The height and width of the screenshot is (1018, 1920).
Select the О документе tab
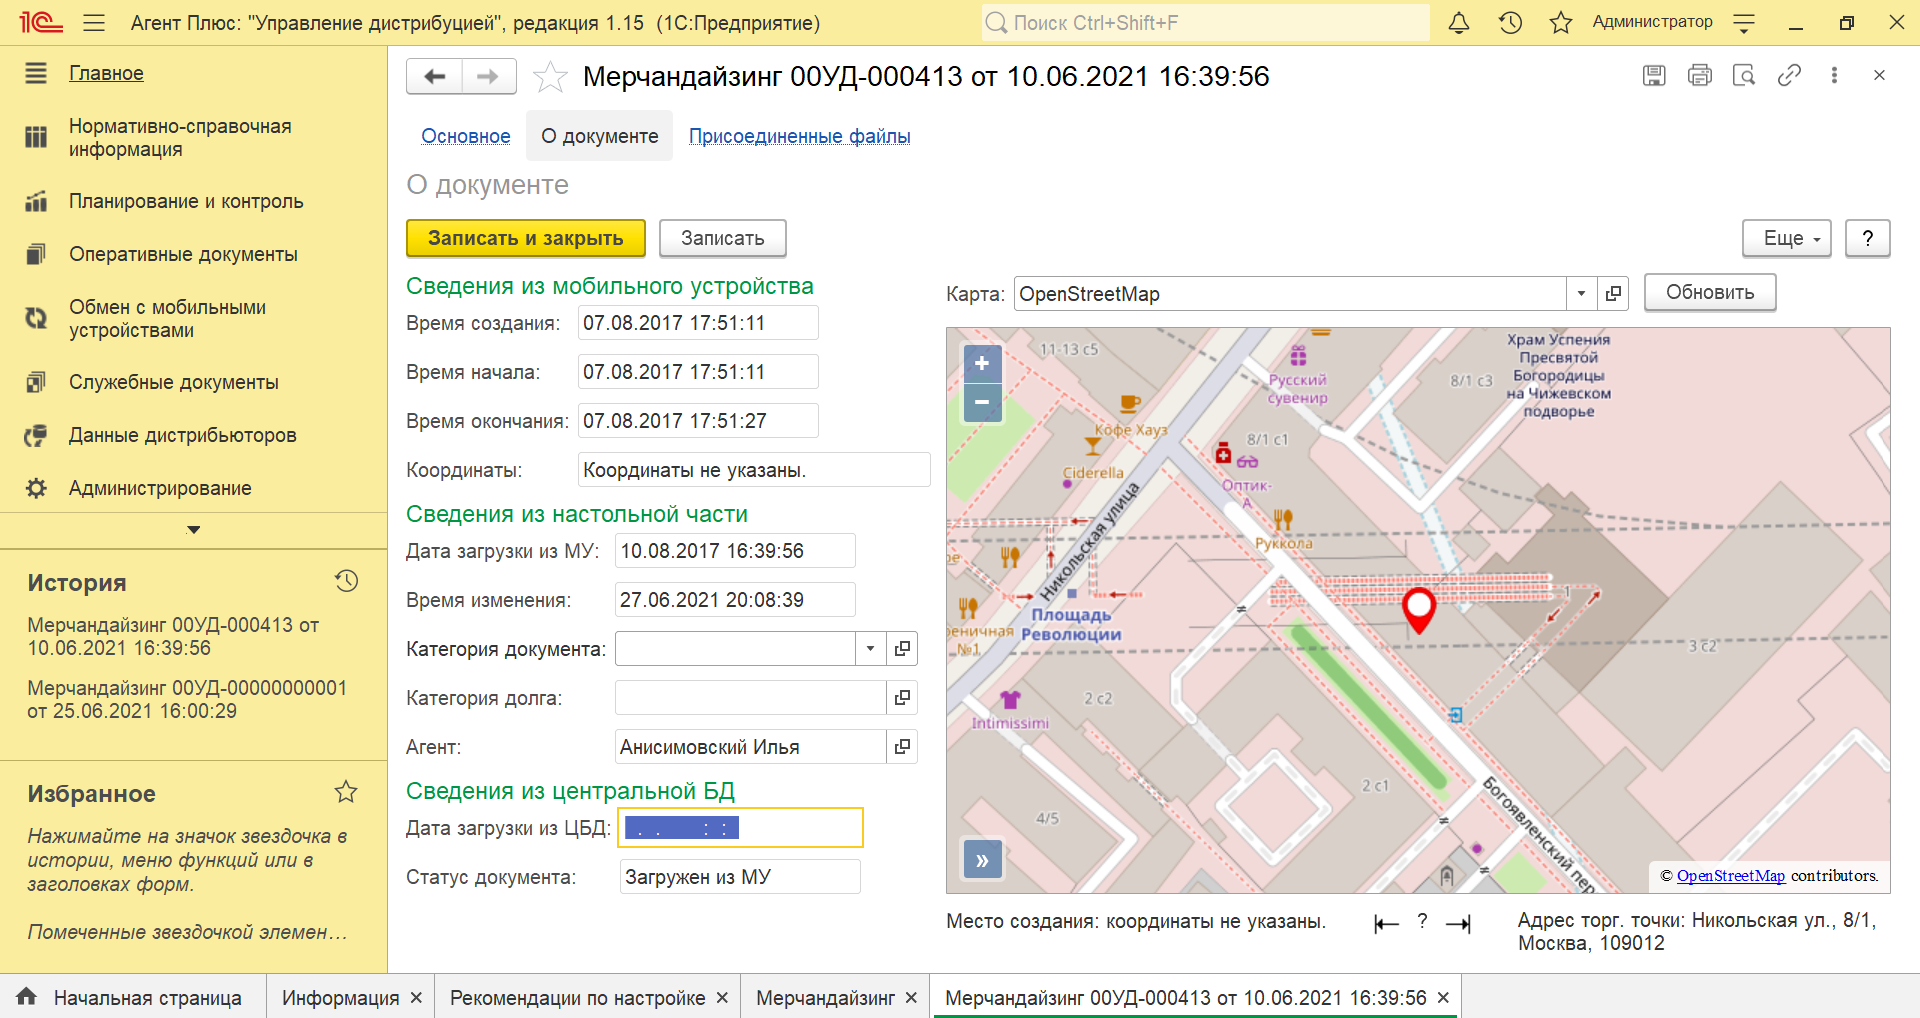coord(599,136)
